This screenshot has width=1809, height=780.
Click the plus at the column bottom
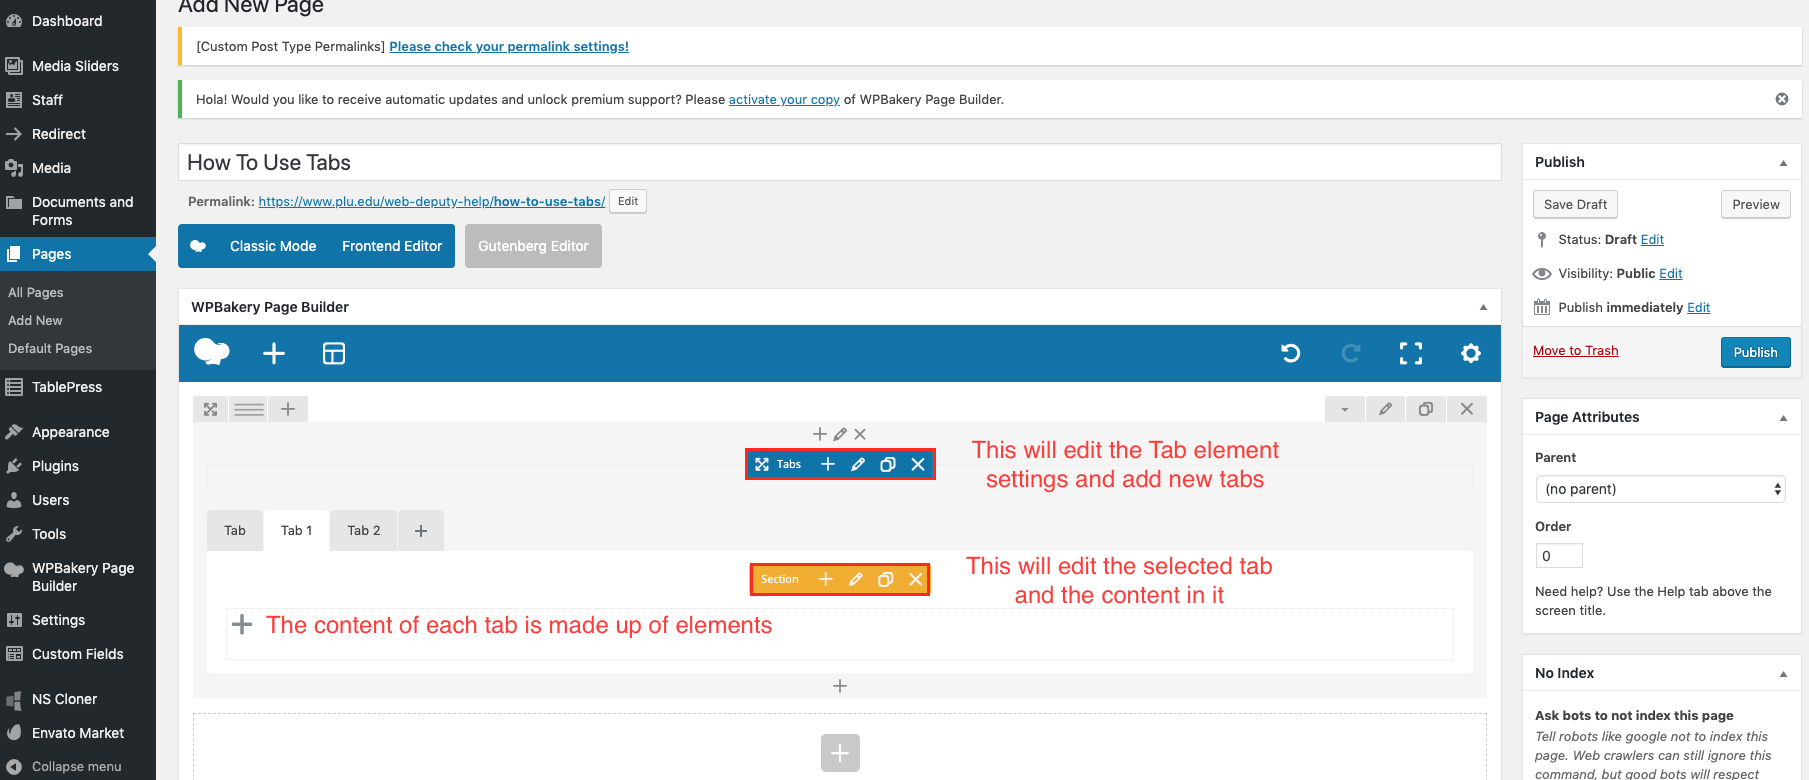(840, 686)
